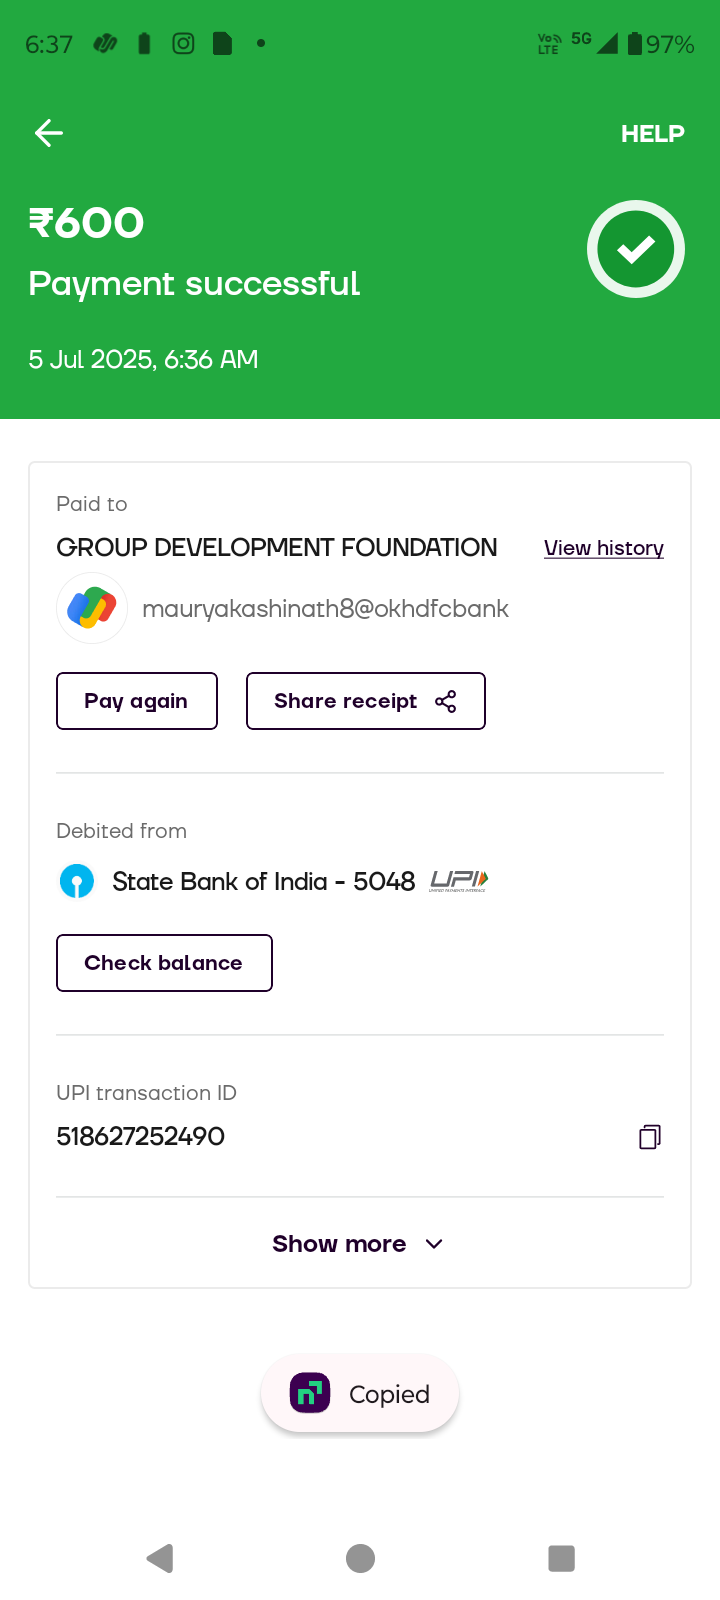Tap the UPI logo beside bank name
This screenshot has height=1600, width=720.
click(458, 881)
